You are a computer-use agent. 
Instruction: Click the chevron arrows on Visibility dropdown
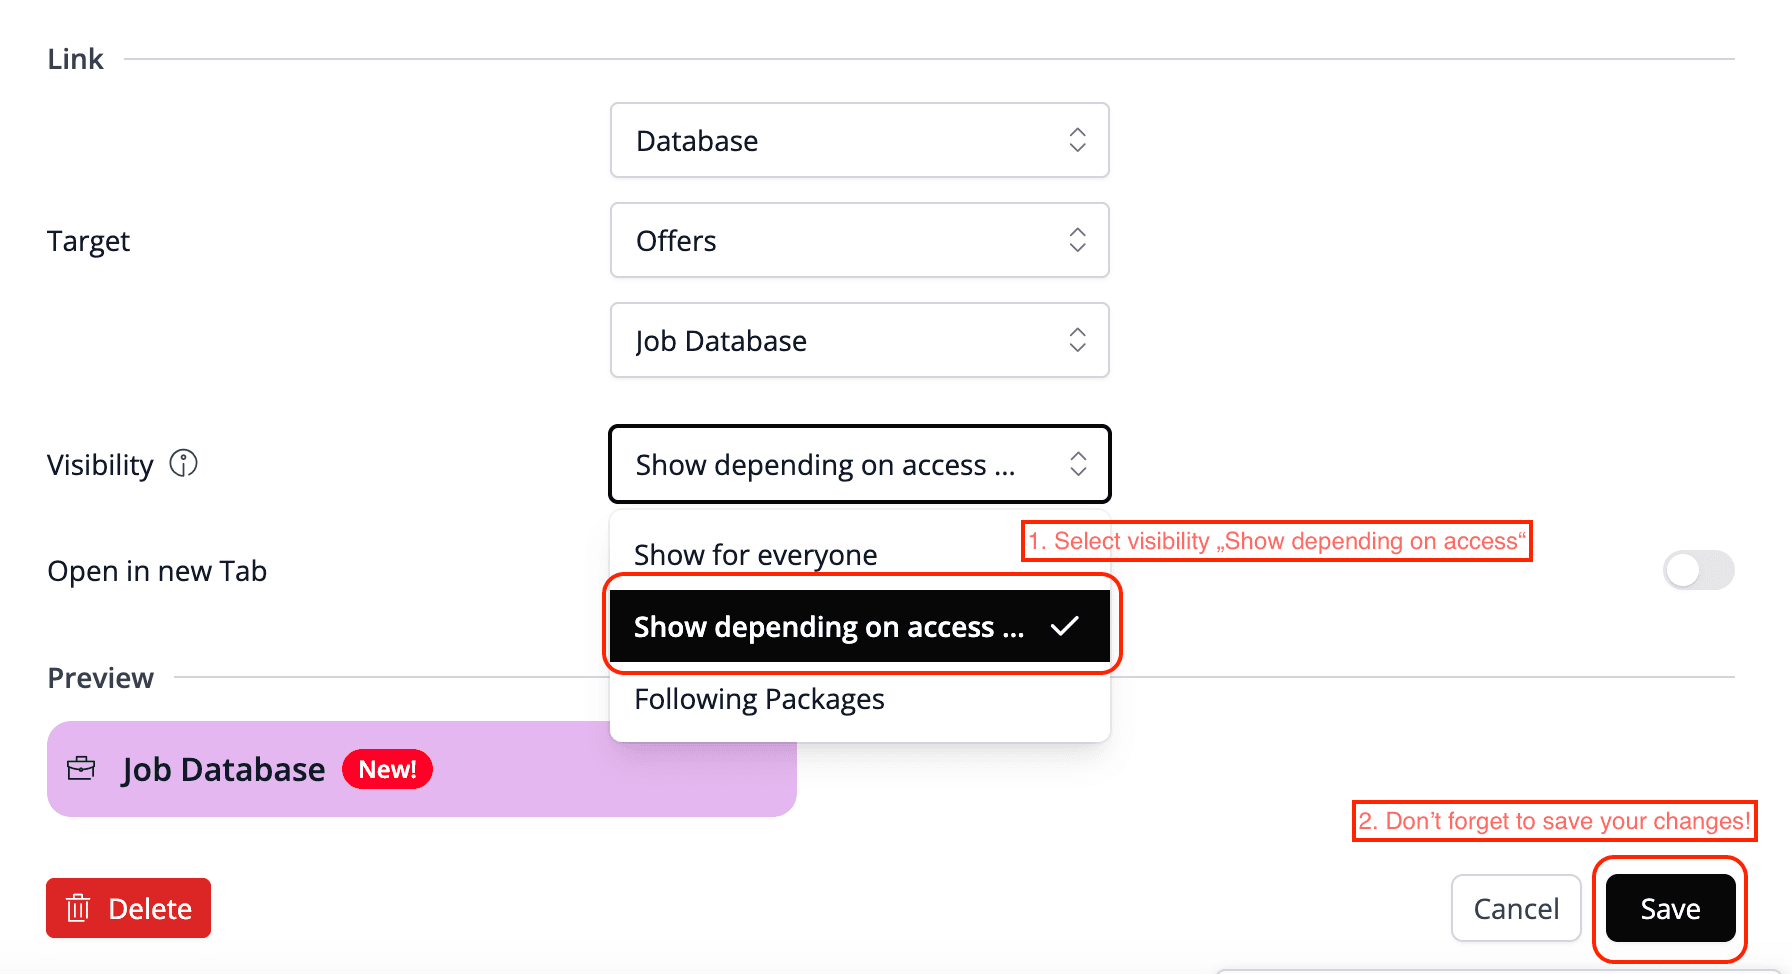click(1077, 464)
